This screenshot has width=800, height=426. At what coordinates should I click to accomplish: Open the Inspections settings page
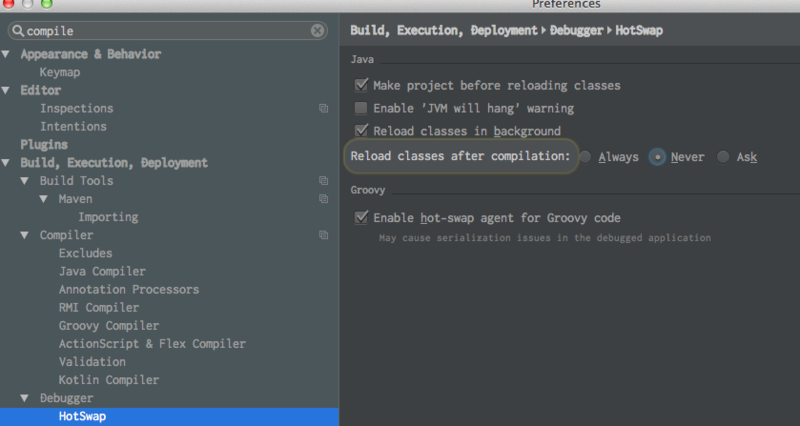pyautogui.click(x=77, y=108)
